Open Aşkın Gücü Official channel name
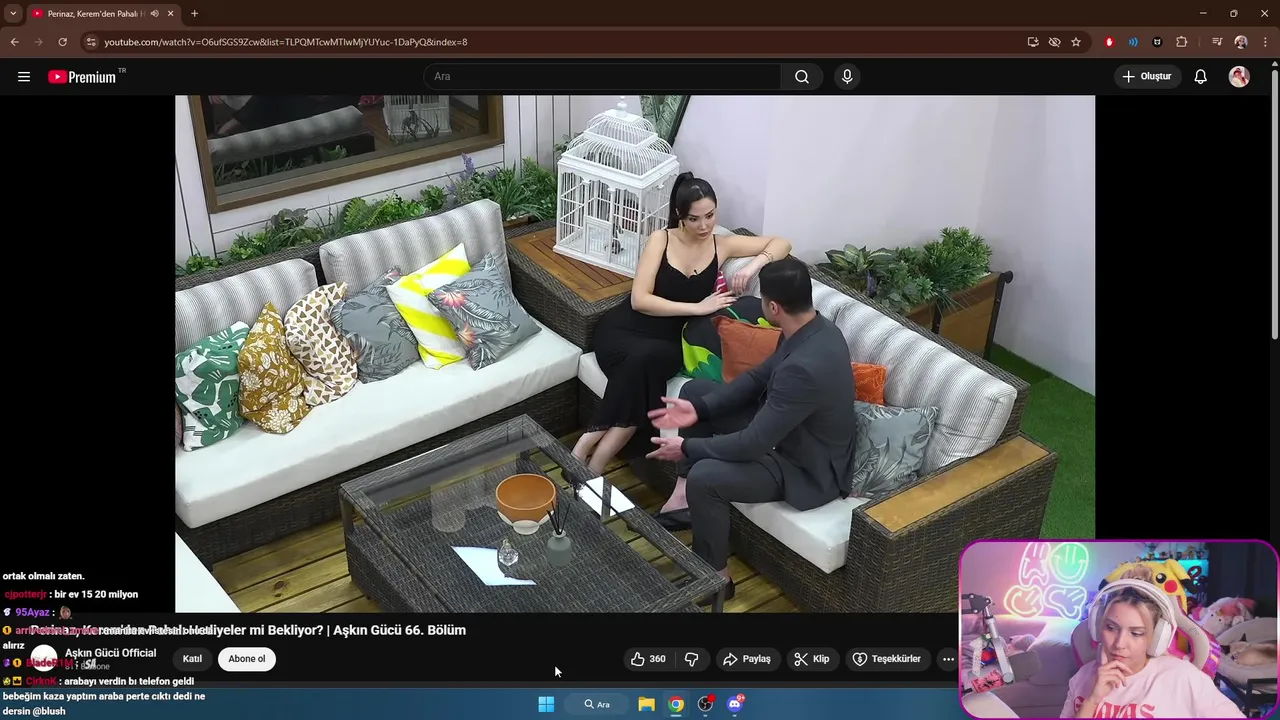This screenshot has width=1280, height=720. 110,653
